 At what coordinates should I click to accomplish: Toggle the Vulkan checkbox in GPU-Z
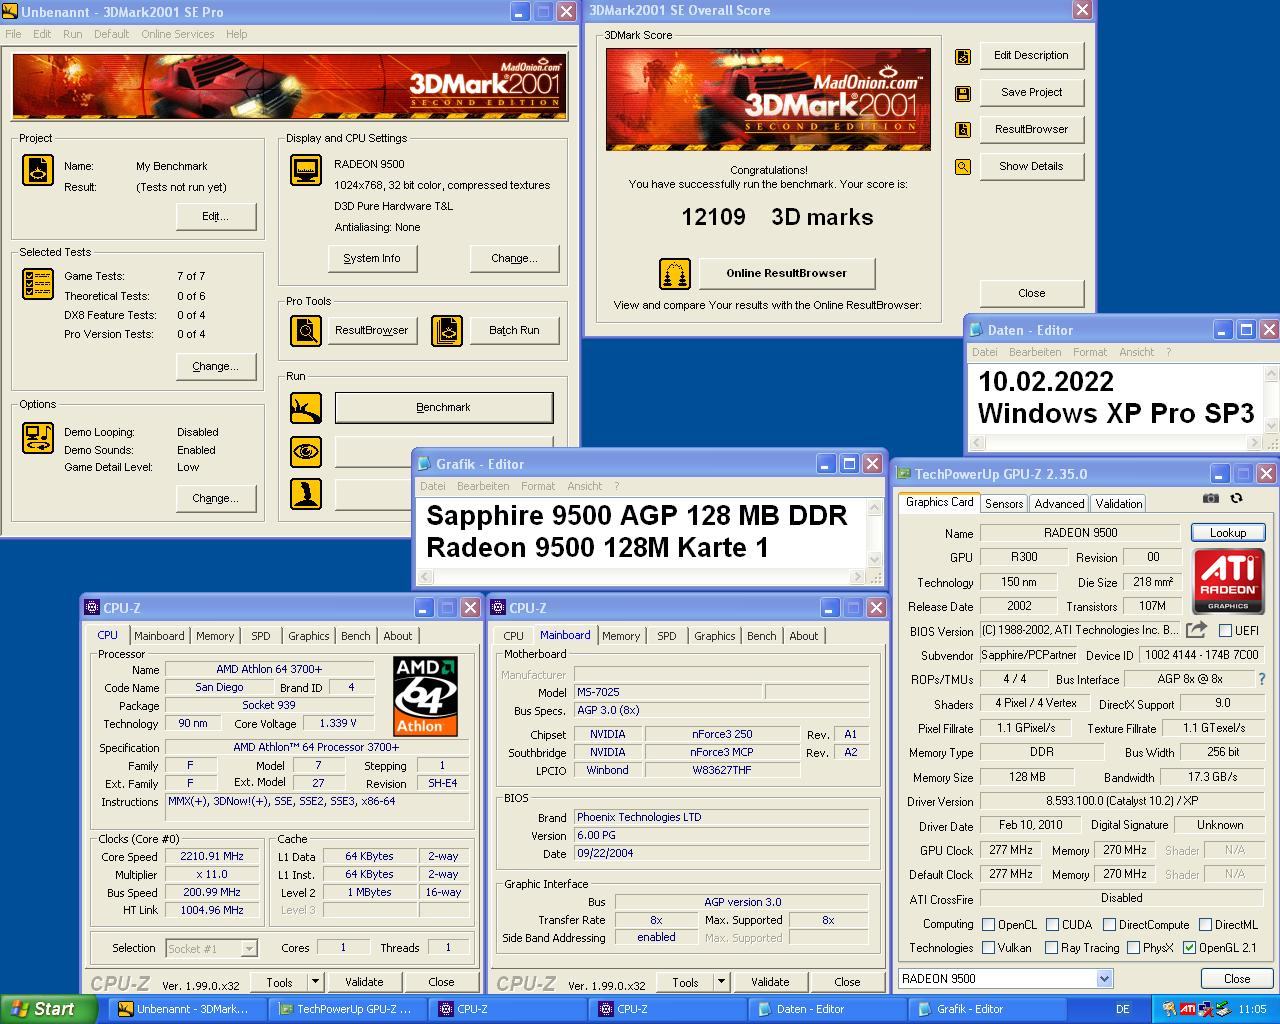coord(988,947)
